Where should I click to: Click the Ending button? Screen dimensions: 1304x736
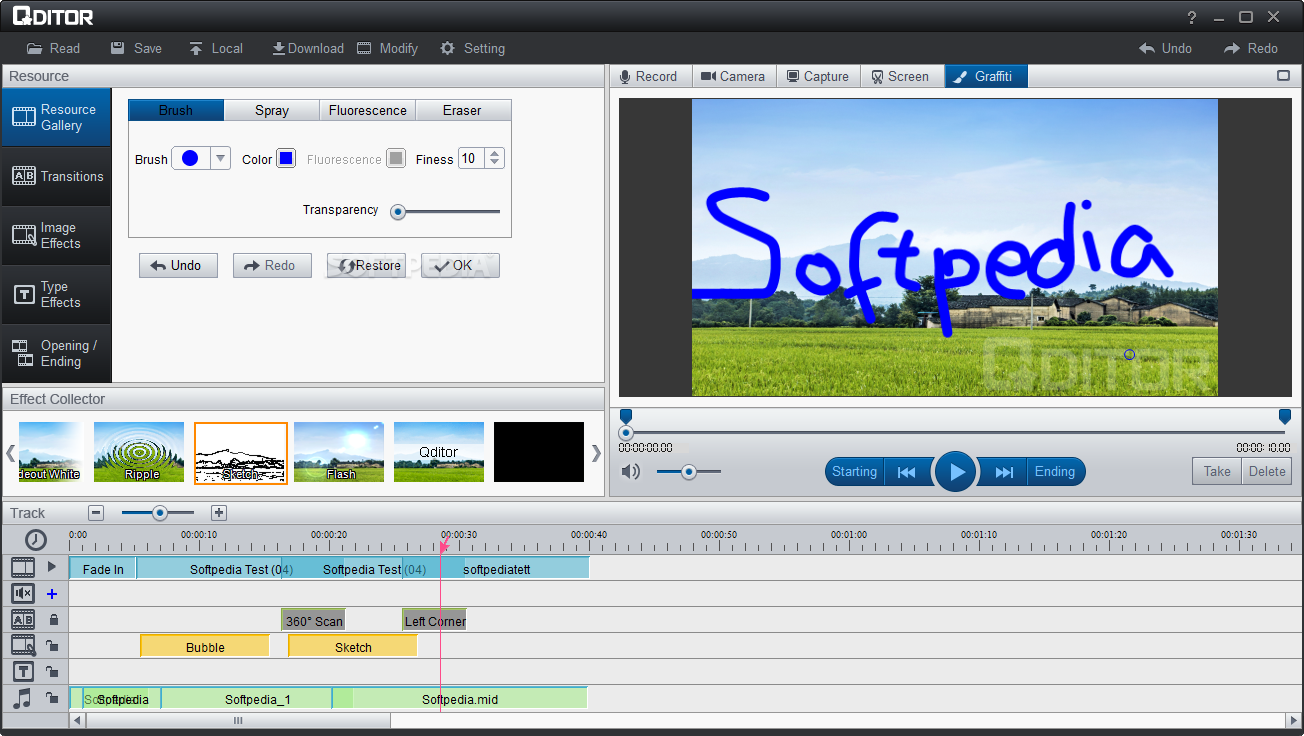pos(1055,472)
